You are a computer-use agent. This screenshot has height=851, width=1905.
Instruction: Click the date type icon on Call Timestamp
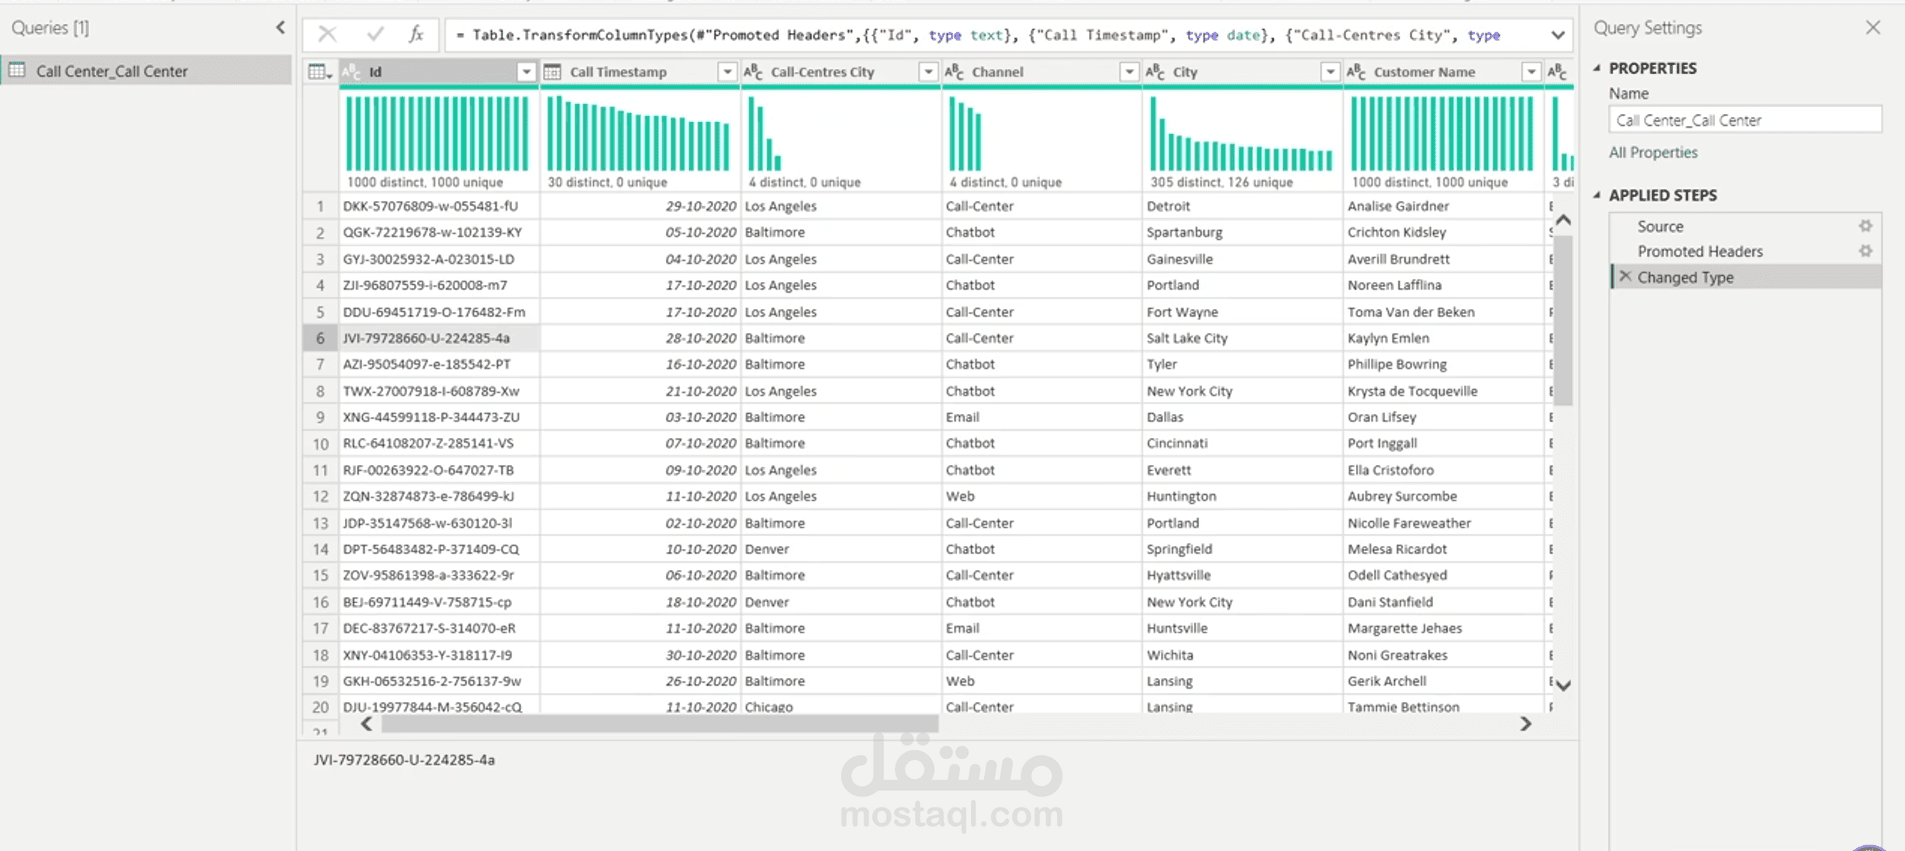click(552, 72)
